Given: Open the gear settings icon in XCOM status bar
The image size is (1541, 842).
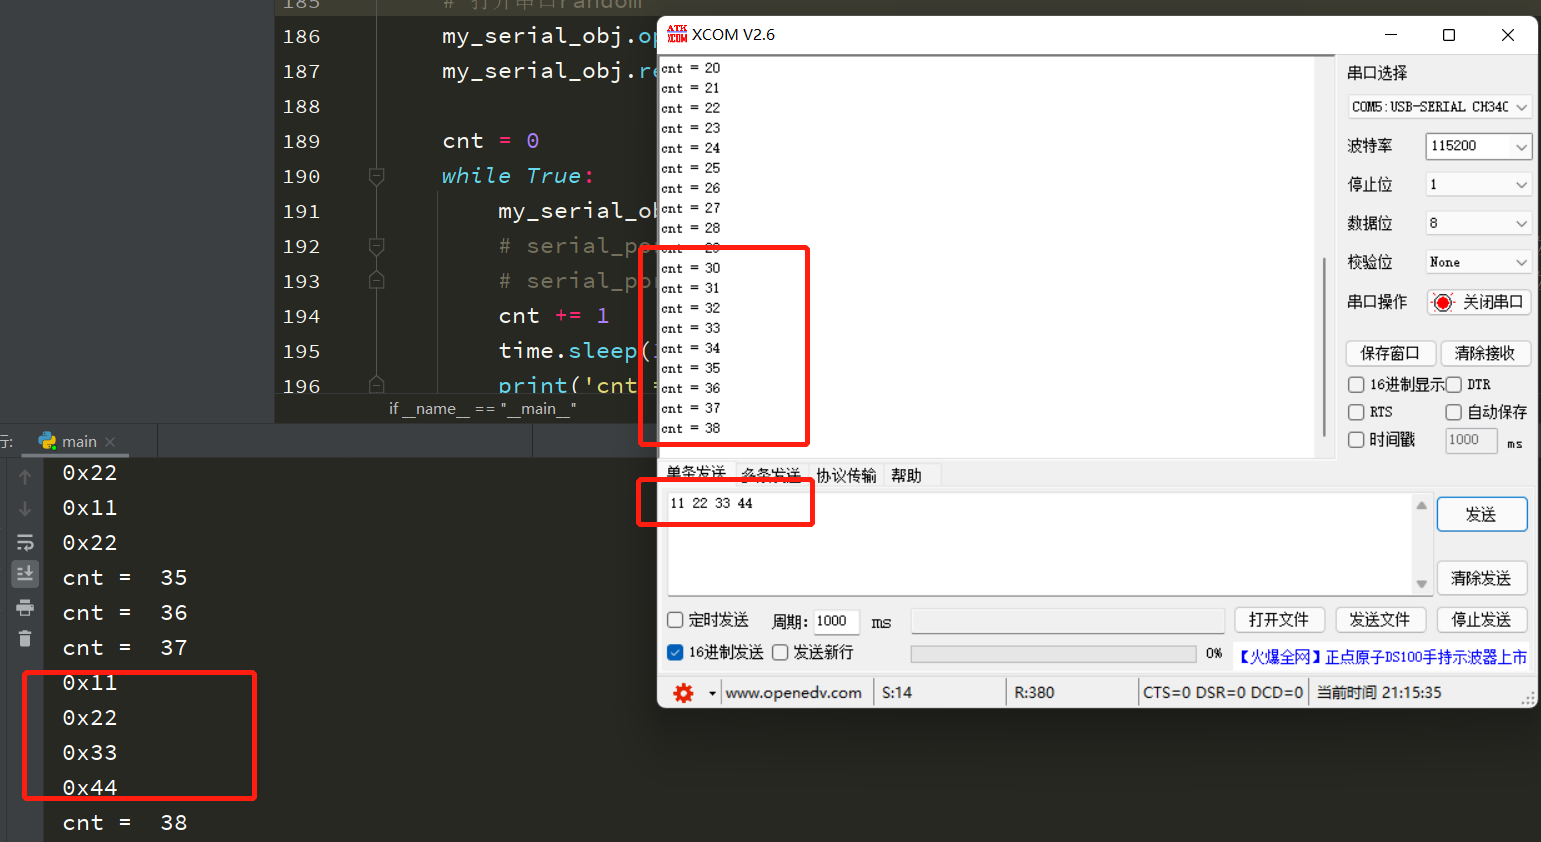Looking at the screenshot, I should coord(683,691).
